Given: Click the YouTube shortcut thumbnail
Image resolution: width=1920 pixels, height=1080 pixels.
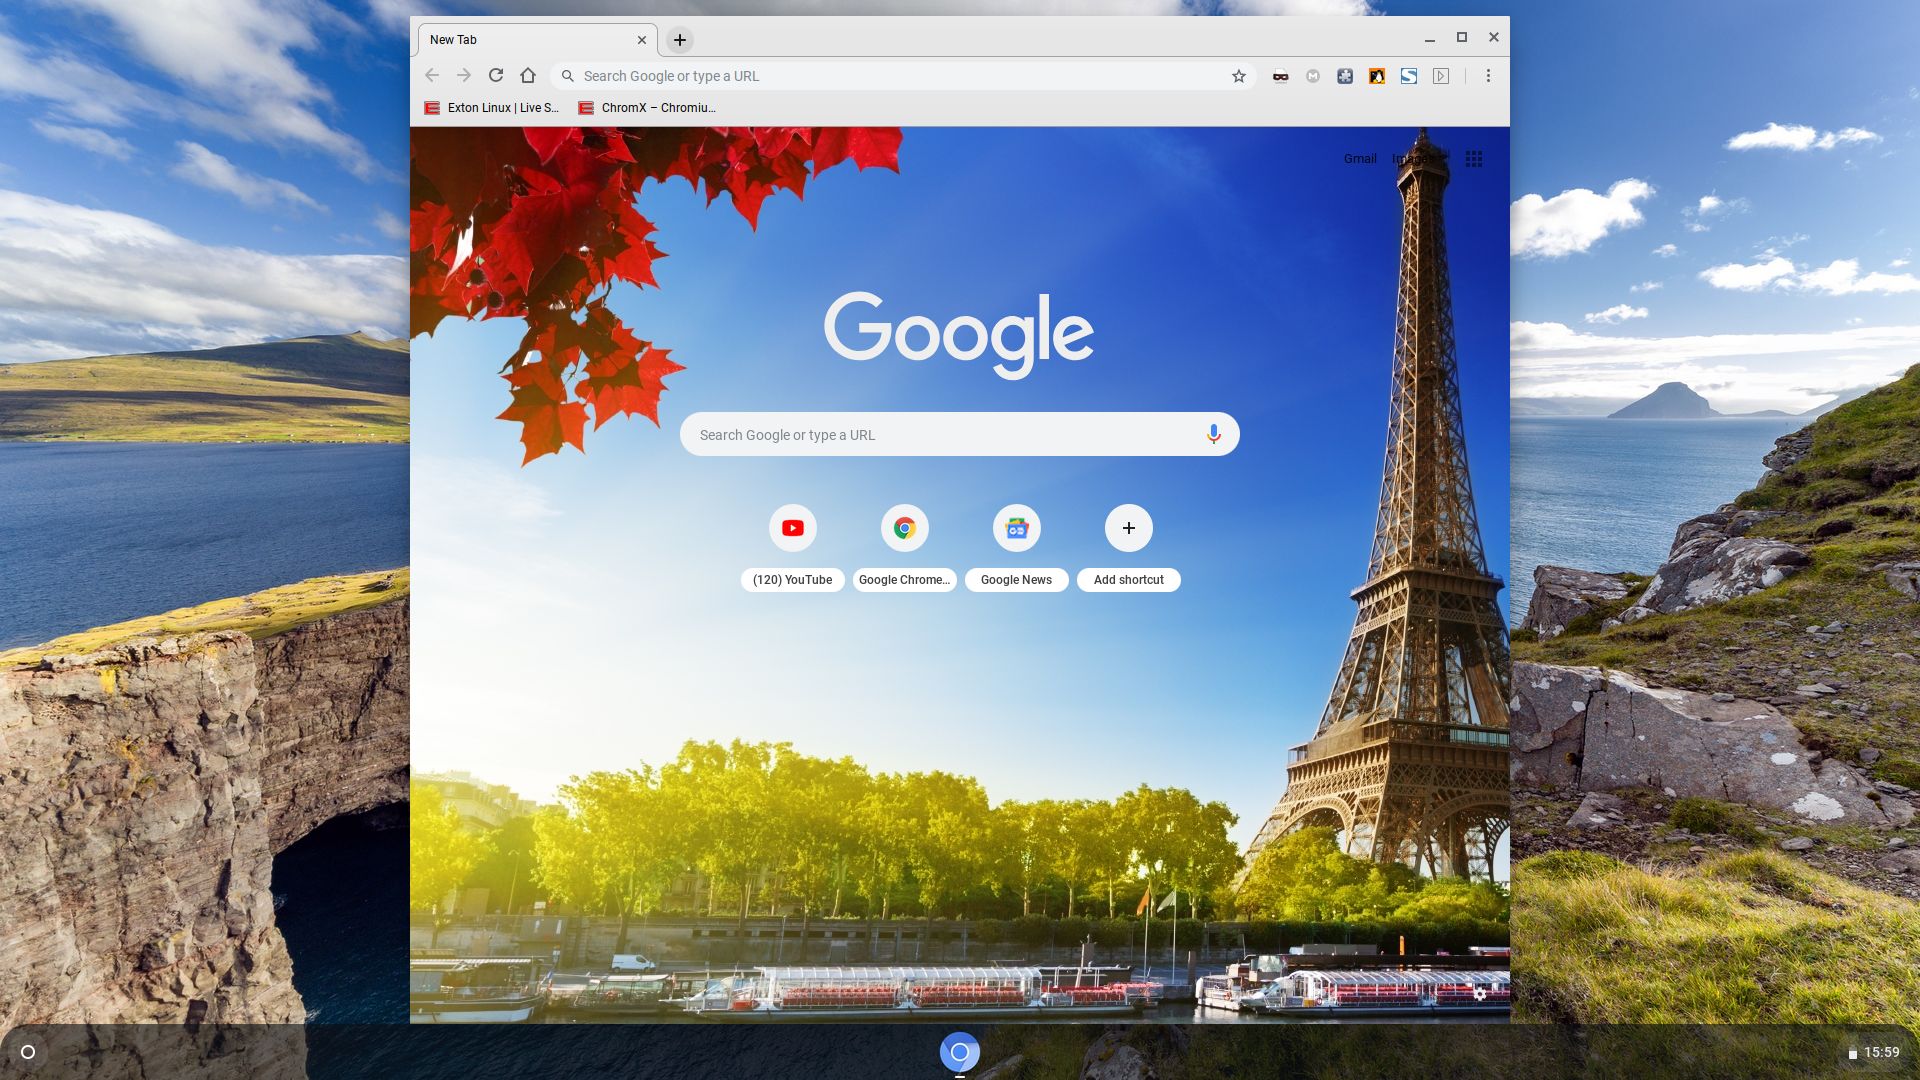Looking at the screenshot, I should (793, 527).
